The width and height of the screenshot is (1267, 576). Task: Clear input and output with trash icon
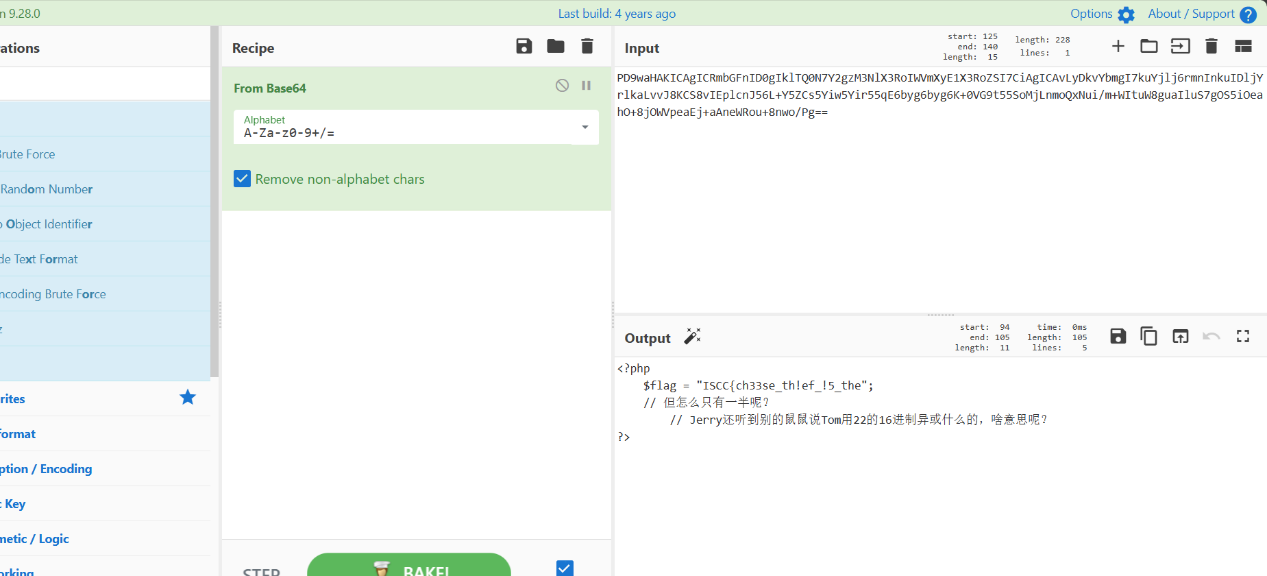click(1211, 46)
